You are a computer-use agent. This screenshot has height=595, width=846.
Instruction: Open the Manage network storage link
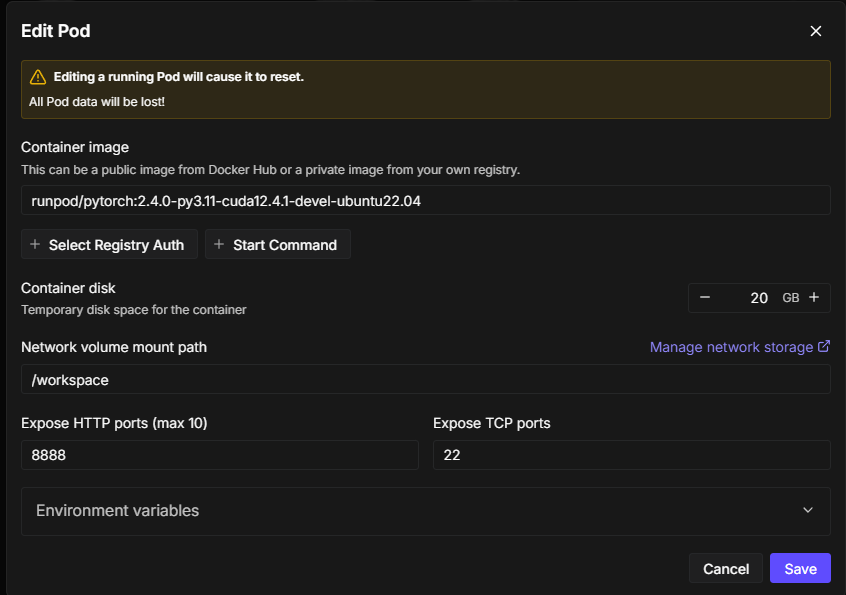click(x=731, y=347)
